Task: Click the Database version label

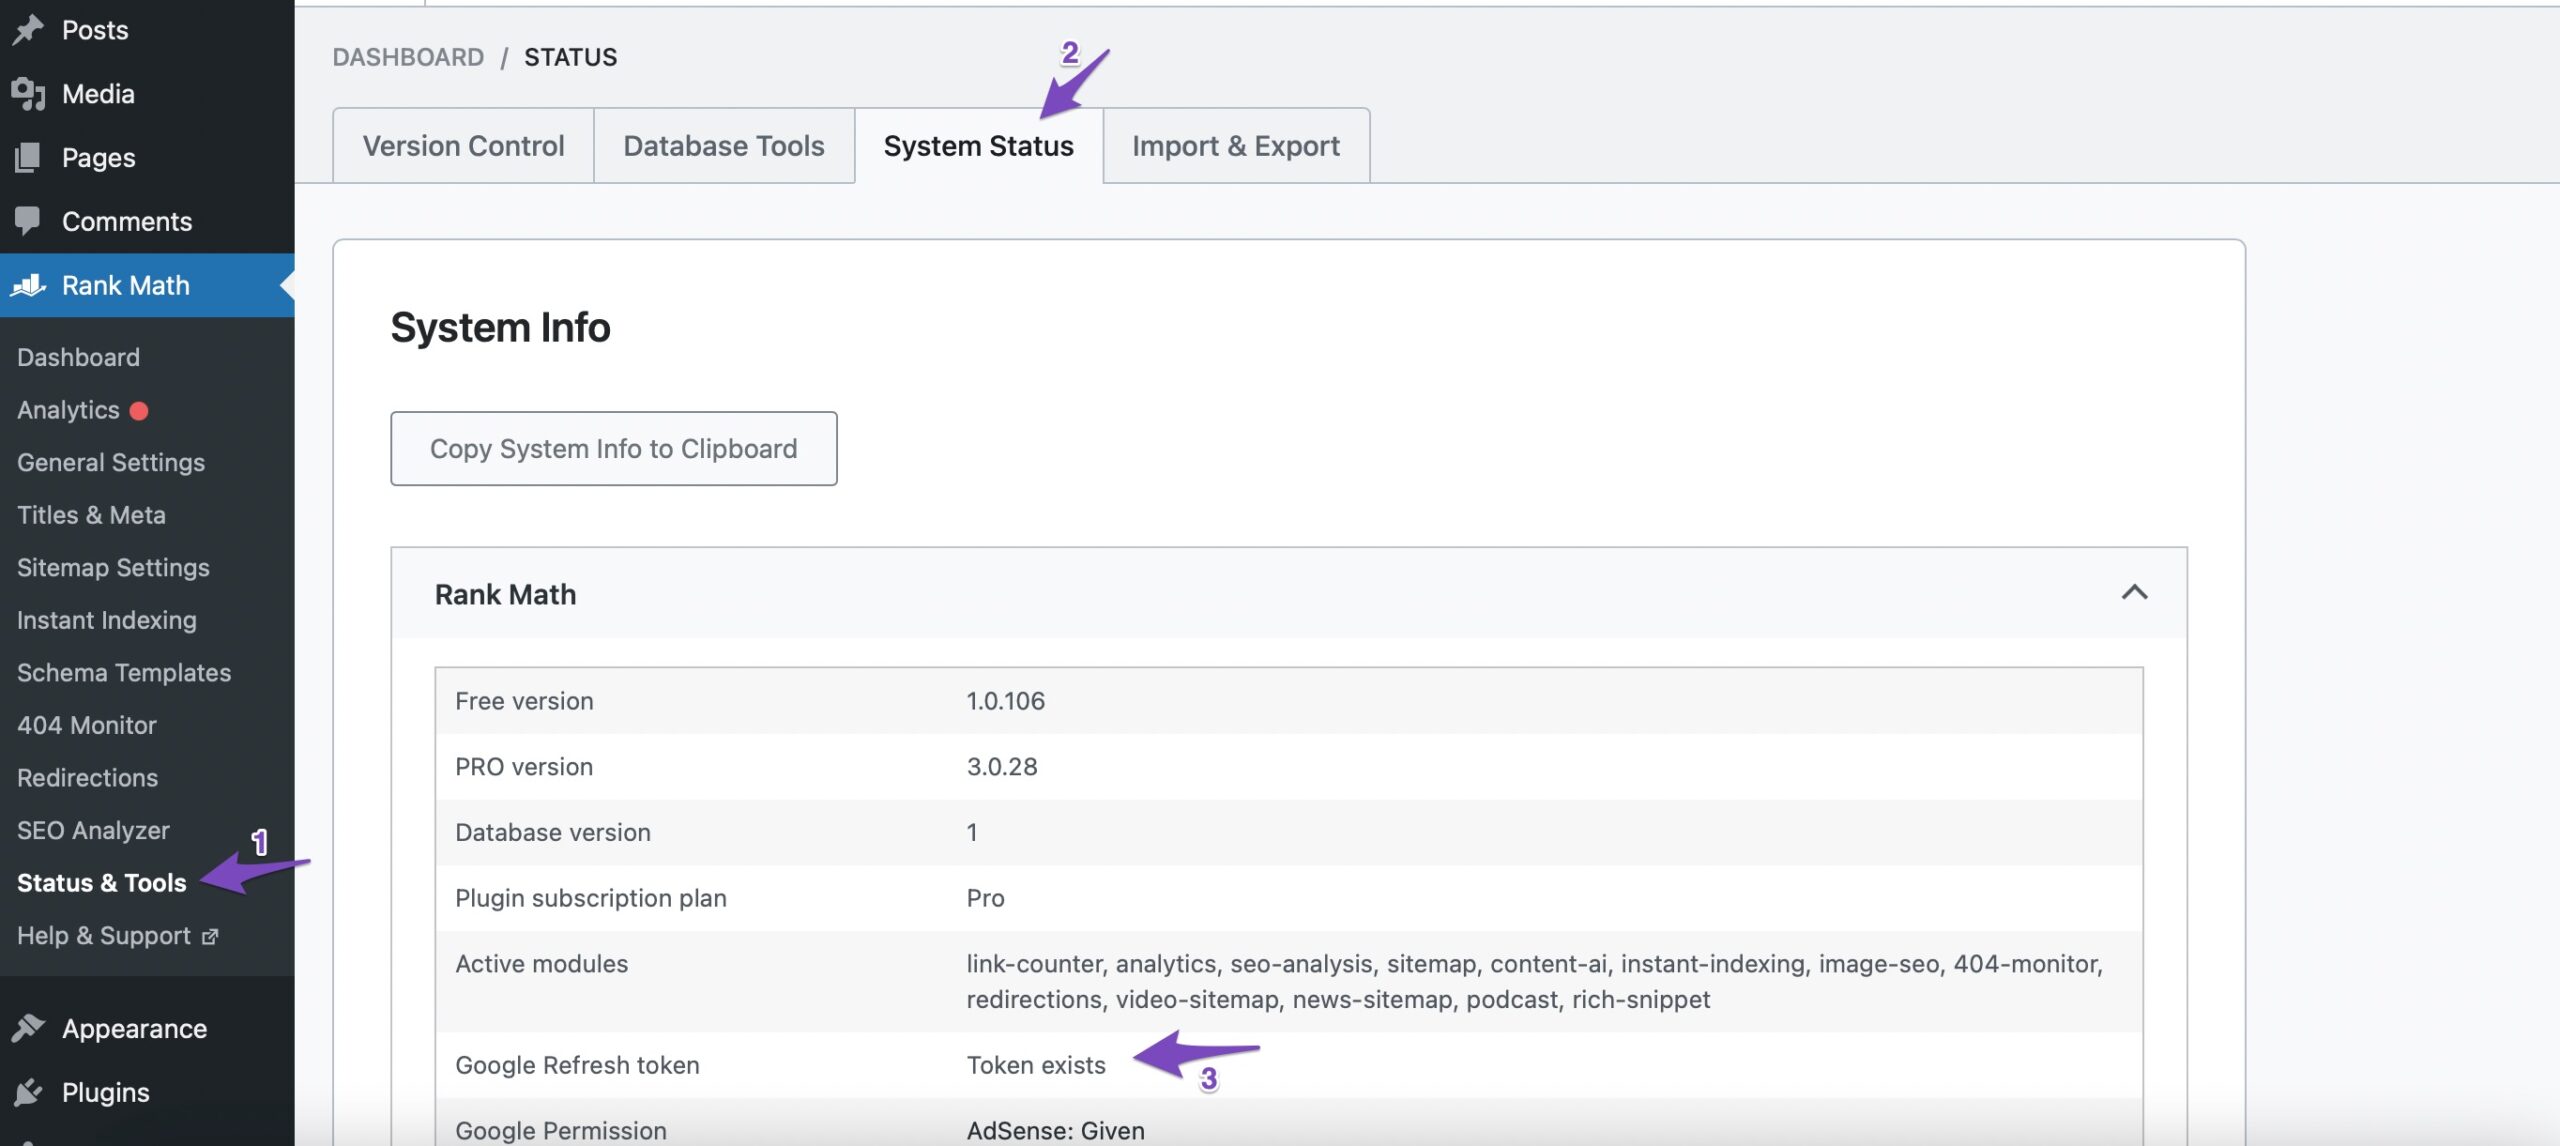Action: 553,832
